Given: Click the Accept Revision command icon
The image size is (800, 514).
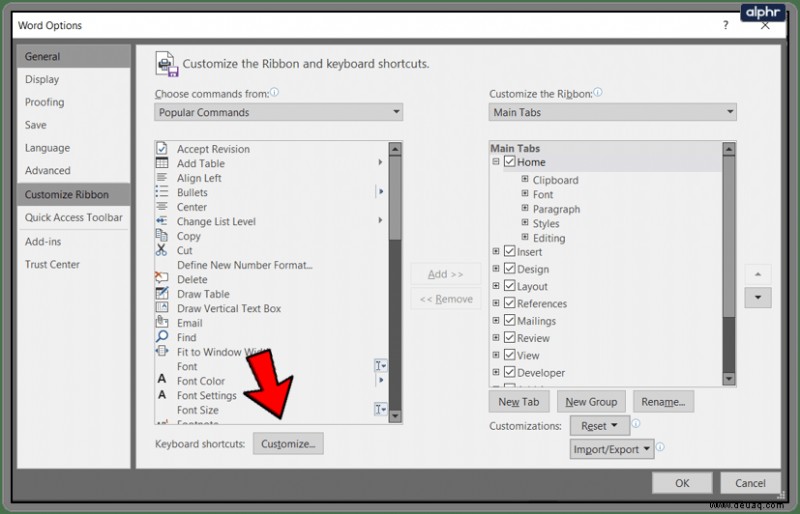Looking at the screenshot, I should [162, 149].
